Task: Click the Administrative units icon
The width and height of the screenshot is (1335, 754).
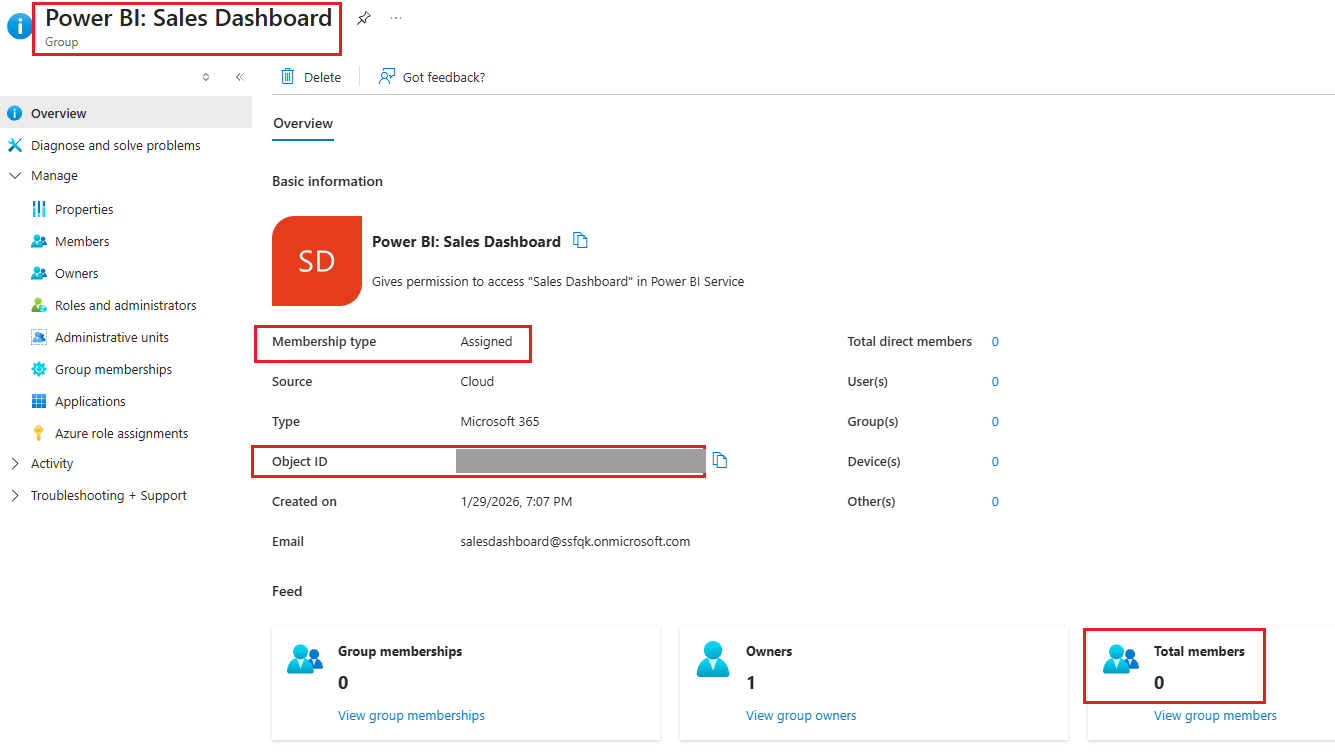Action: pyautogui.click(x=39, y=337)
